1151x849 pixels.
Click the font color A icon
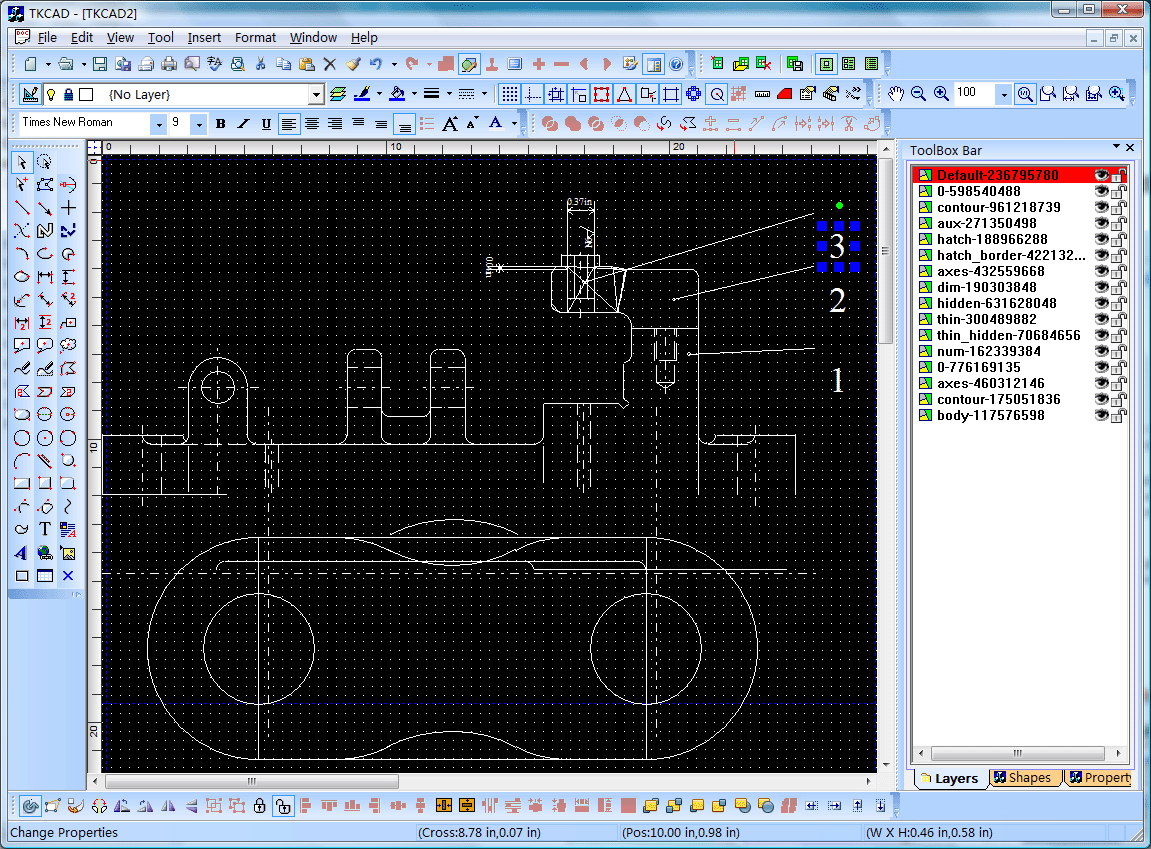pyautogui.click(x=495, y=123)
